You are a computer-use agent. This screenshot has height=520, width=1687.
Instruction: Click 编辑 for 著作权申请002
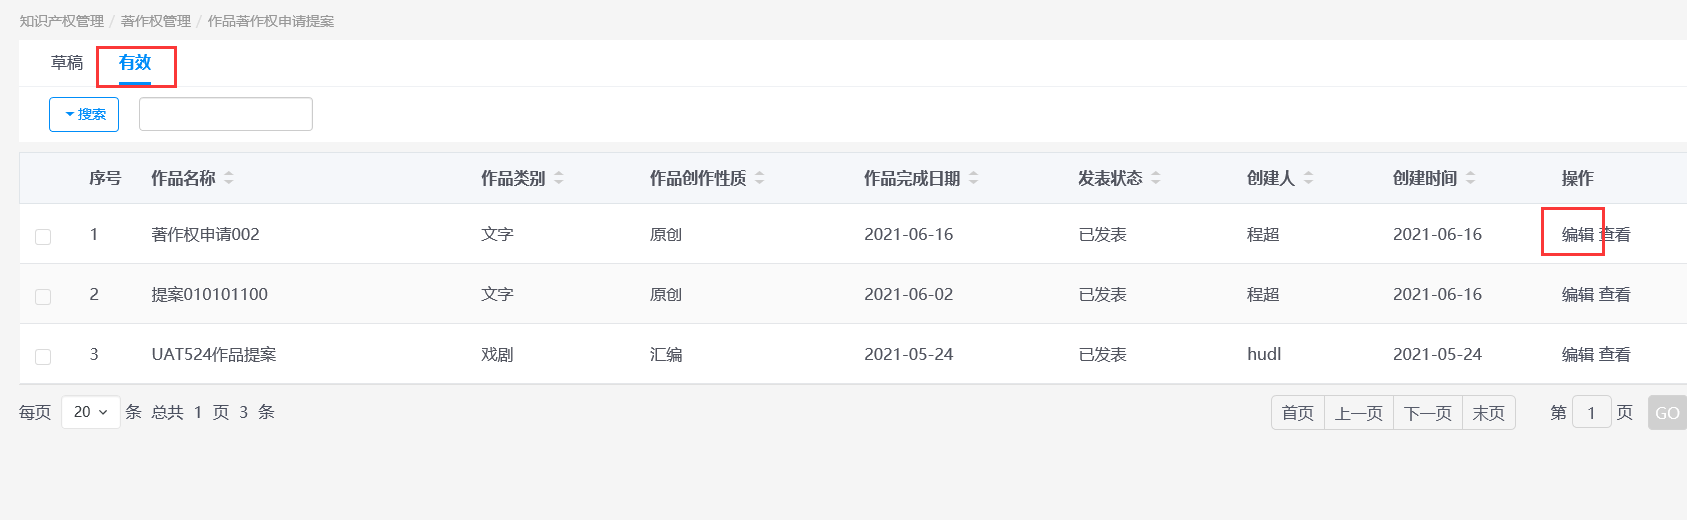tap(1577, 234)
